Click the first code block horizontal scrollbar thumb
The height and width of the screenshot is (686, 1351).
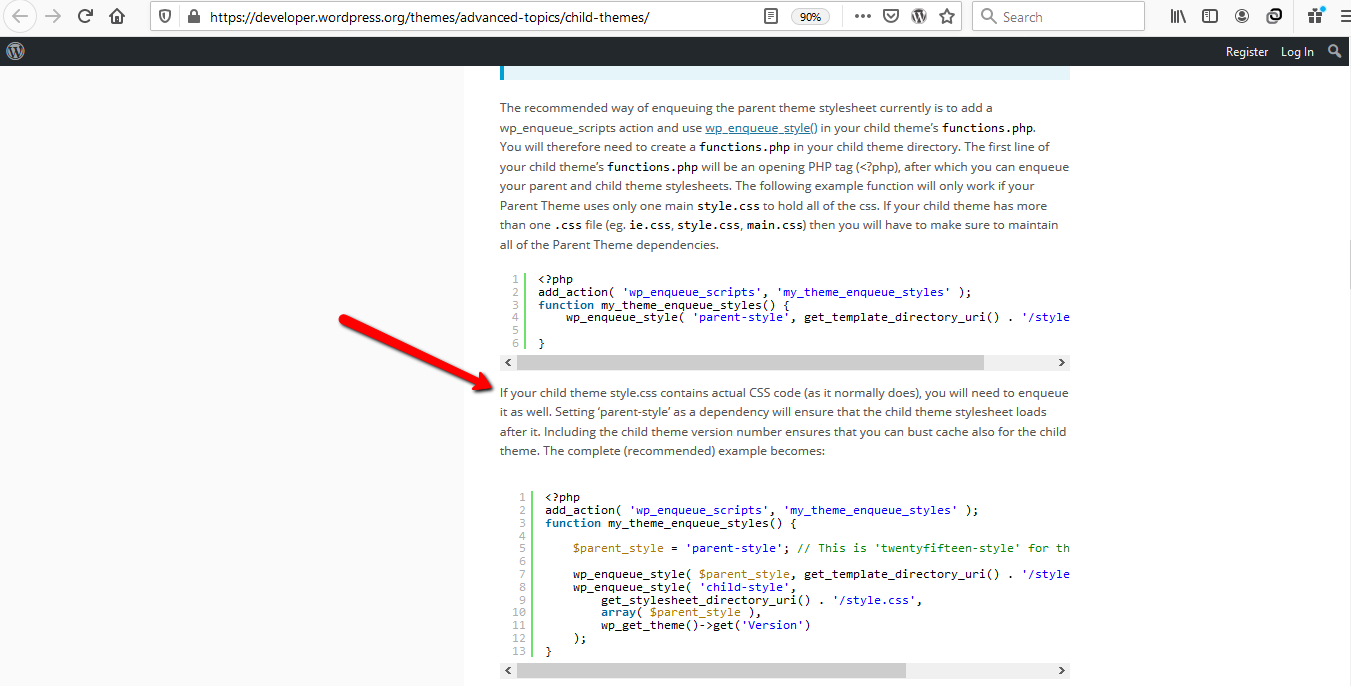(x=750, y=363)
